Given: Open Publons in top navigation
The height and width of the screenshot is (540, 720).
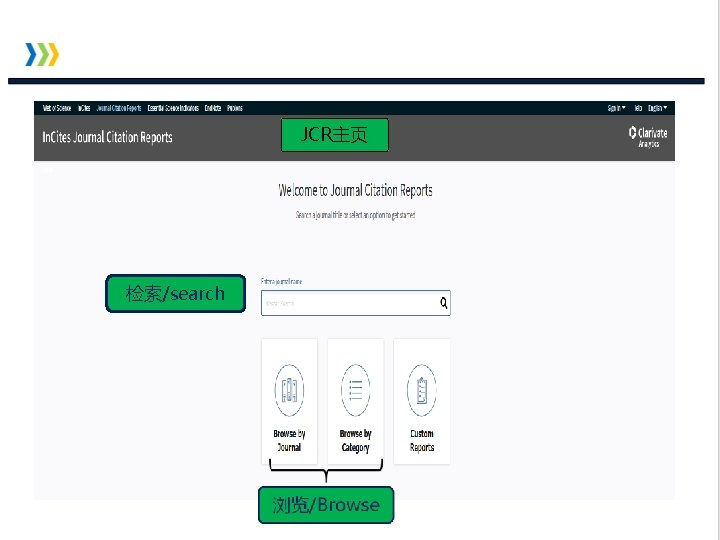Looking at the screenshot, I should [x=235, y=108].
